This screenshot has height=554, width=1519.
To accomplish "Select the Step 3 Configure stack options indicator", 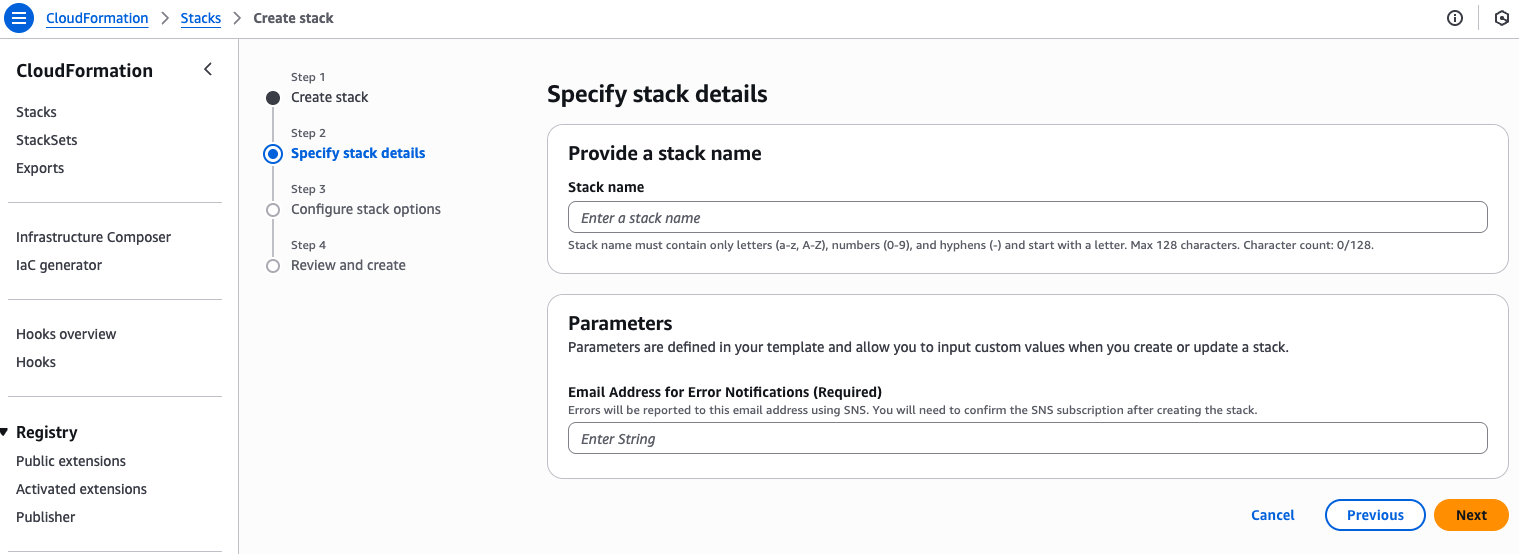I will pos(273,210).
